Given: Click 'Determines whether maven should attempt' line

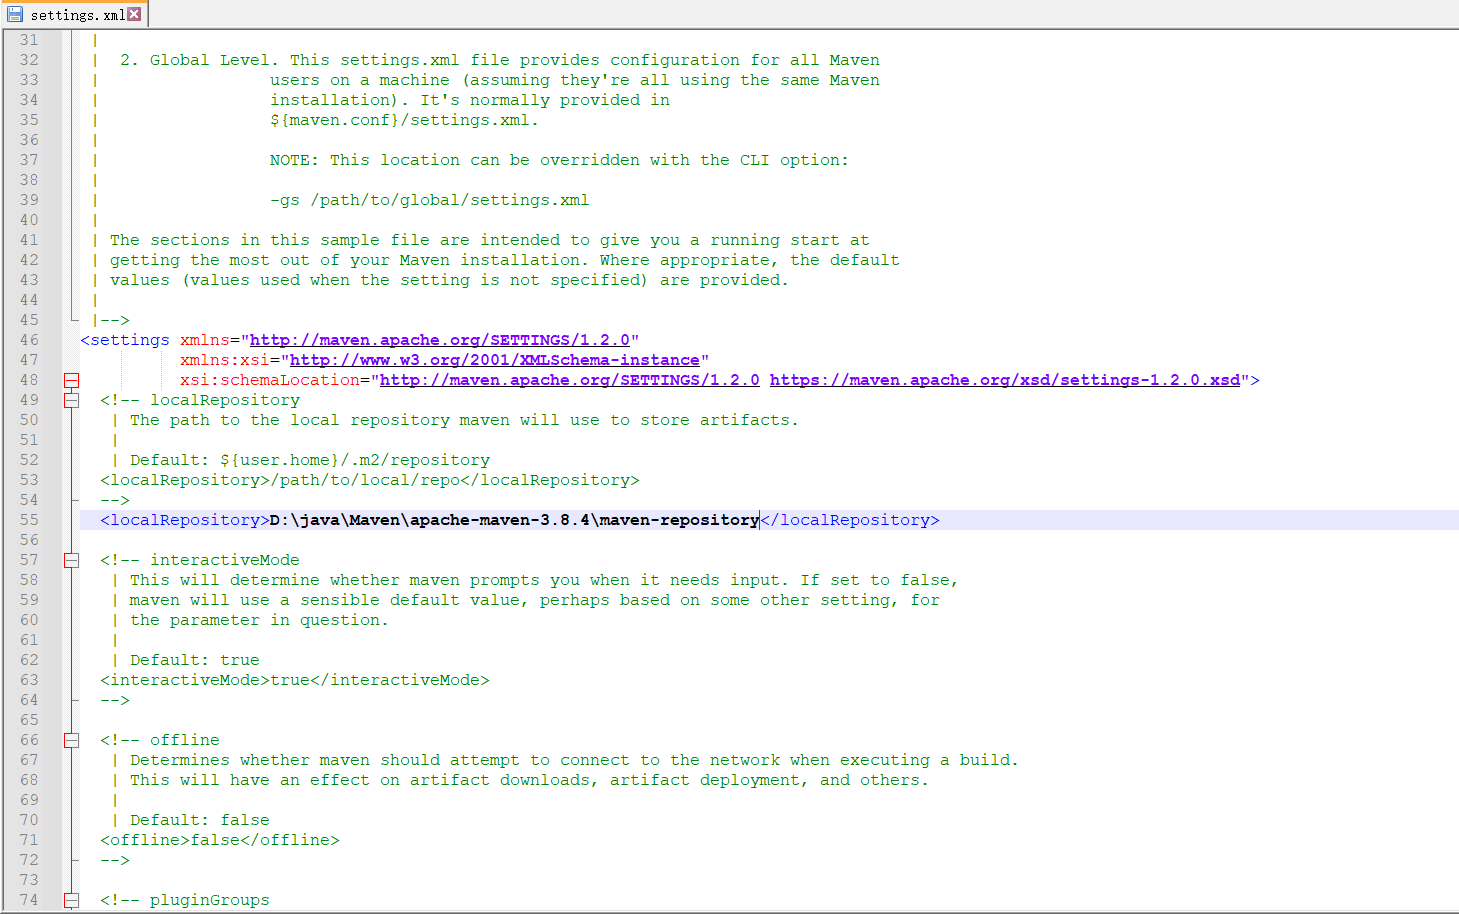Looking at the screenshot, I should pyautogui.click(x=574, y=760).
